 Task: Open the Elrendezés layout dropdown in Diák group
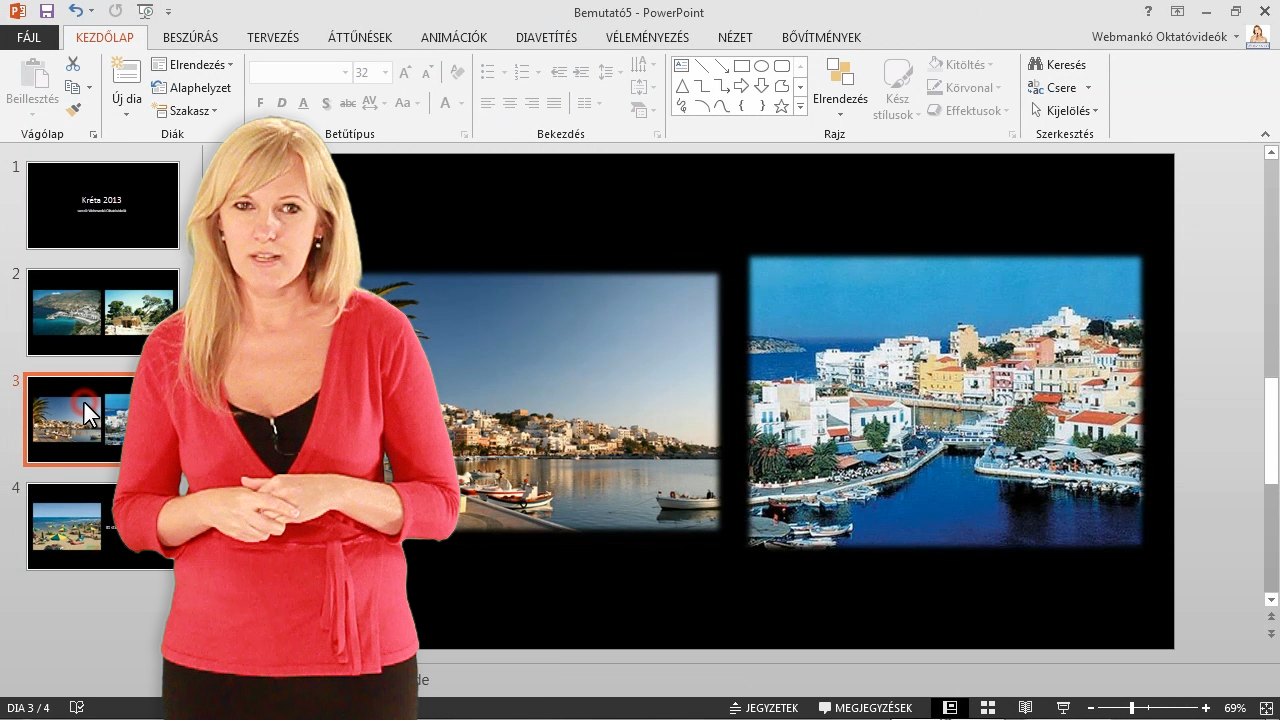(x=192, y=65)
